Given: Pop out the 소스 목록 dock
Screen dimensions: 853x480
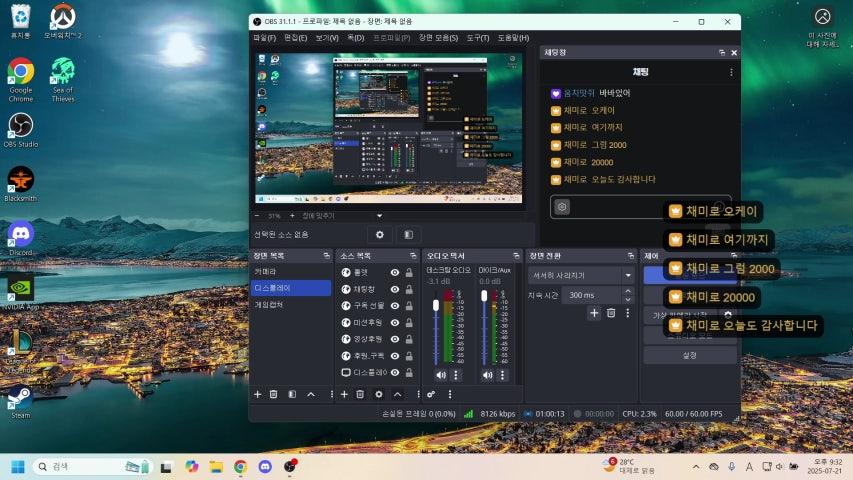Looking at the screenshot, I should pyautogui.click(x=413, y=256).
